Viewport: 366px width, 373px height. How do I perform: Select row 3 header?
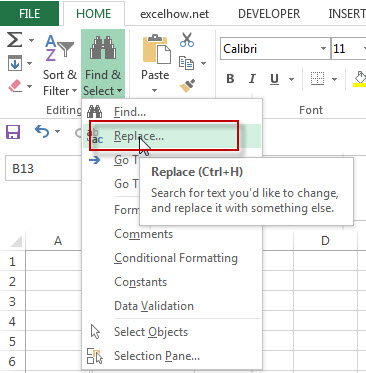[12, 302]
